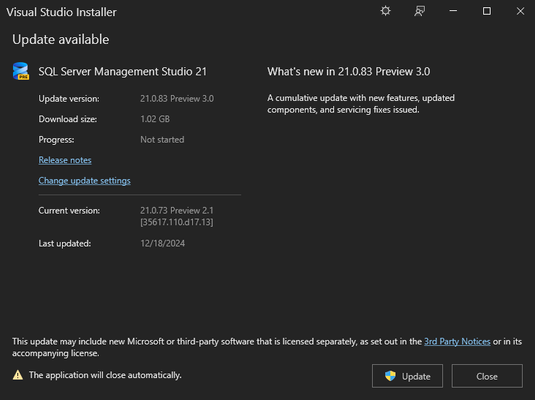Dismiss dialog with the Close button
Viewport: 535px width, 400px height.
tap(487, 376)
